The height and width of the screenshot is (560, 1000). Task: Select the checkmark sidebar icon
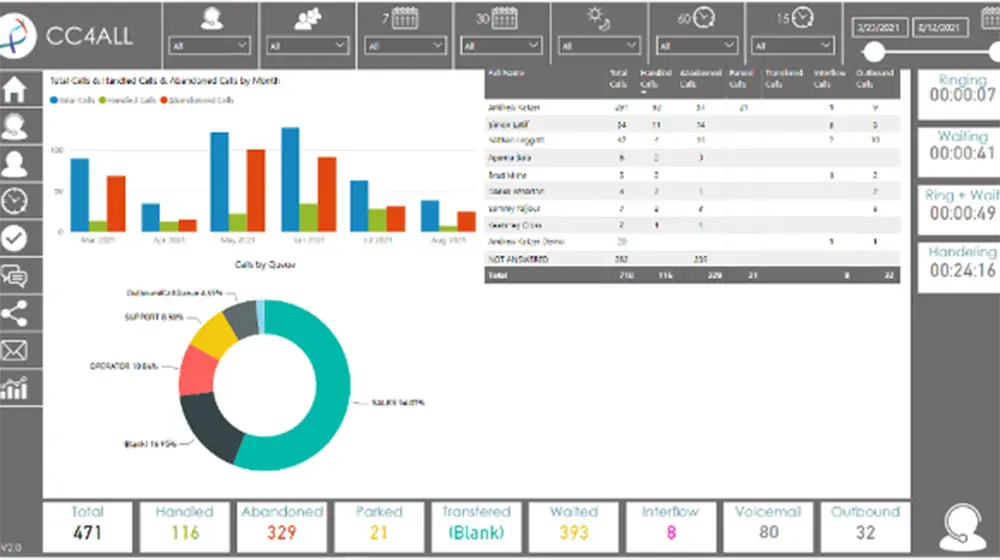15,239
